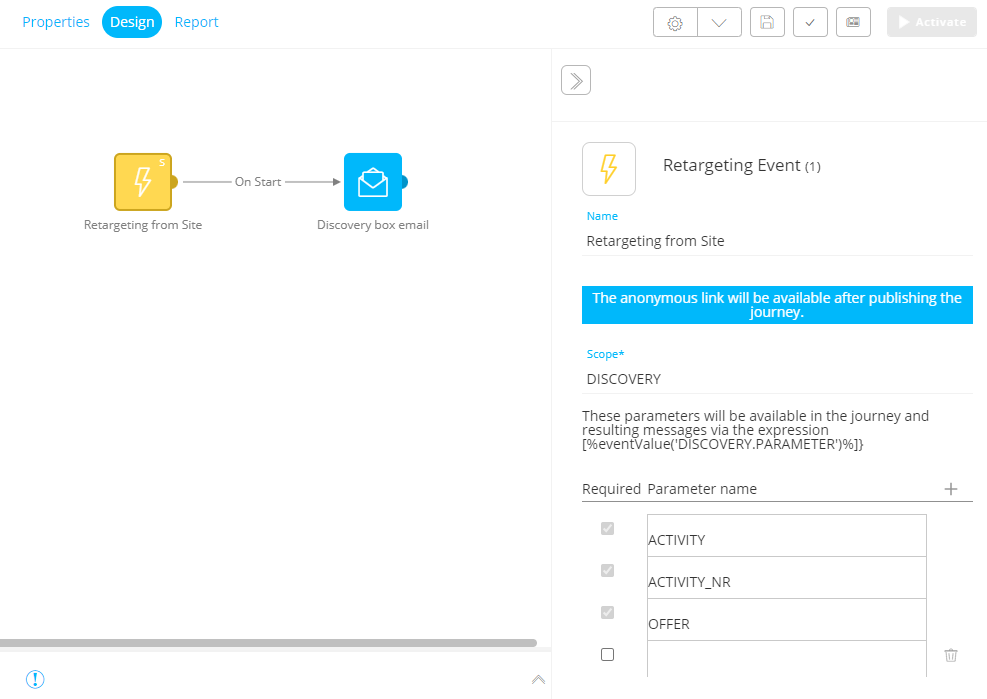The width and height of the screenshot is (987, 699).
Task: Expand the bottom panel with the up chevron
Action: pyautogui.click(x=538, y=679)
